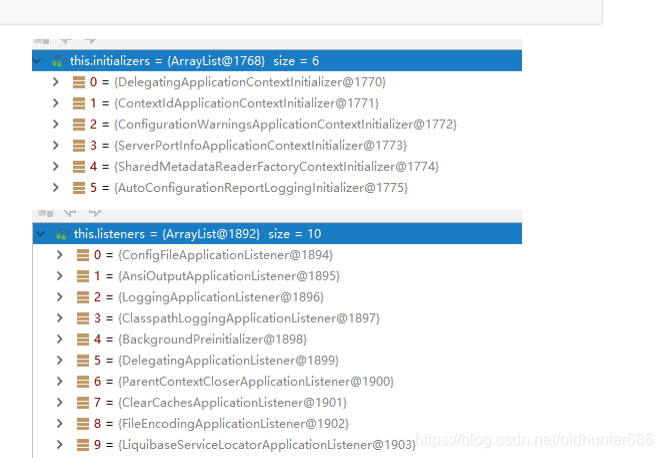The height and width of the screenshot is (458, 663).
Task: Click the element icon of FileEncodingApplicationListener@1902
Action: pos(83,424)
